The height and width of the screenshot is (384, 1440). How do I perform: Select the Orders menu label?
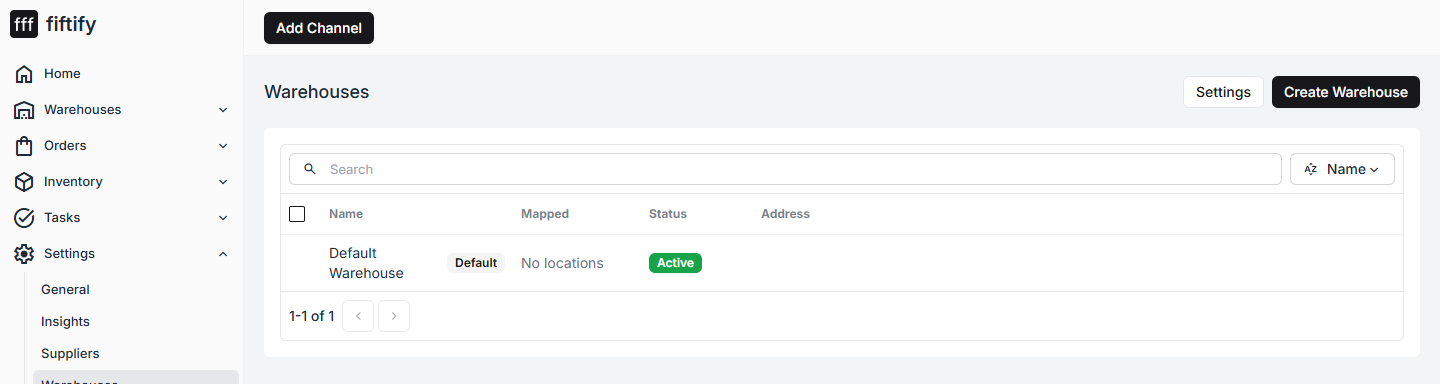click(x=65, y=146)
